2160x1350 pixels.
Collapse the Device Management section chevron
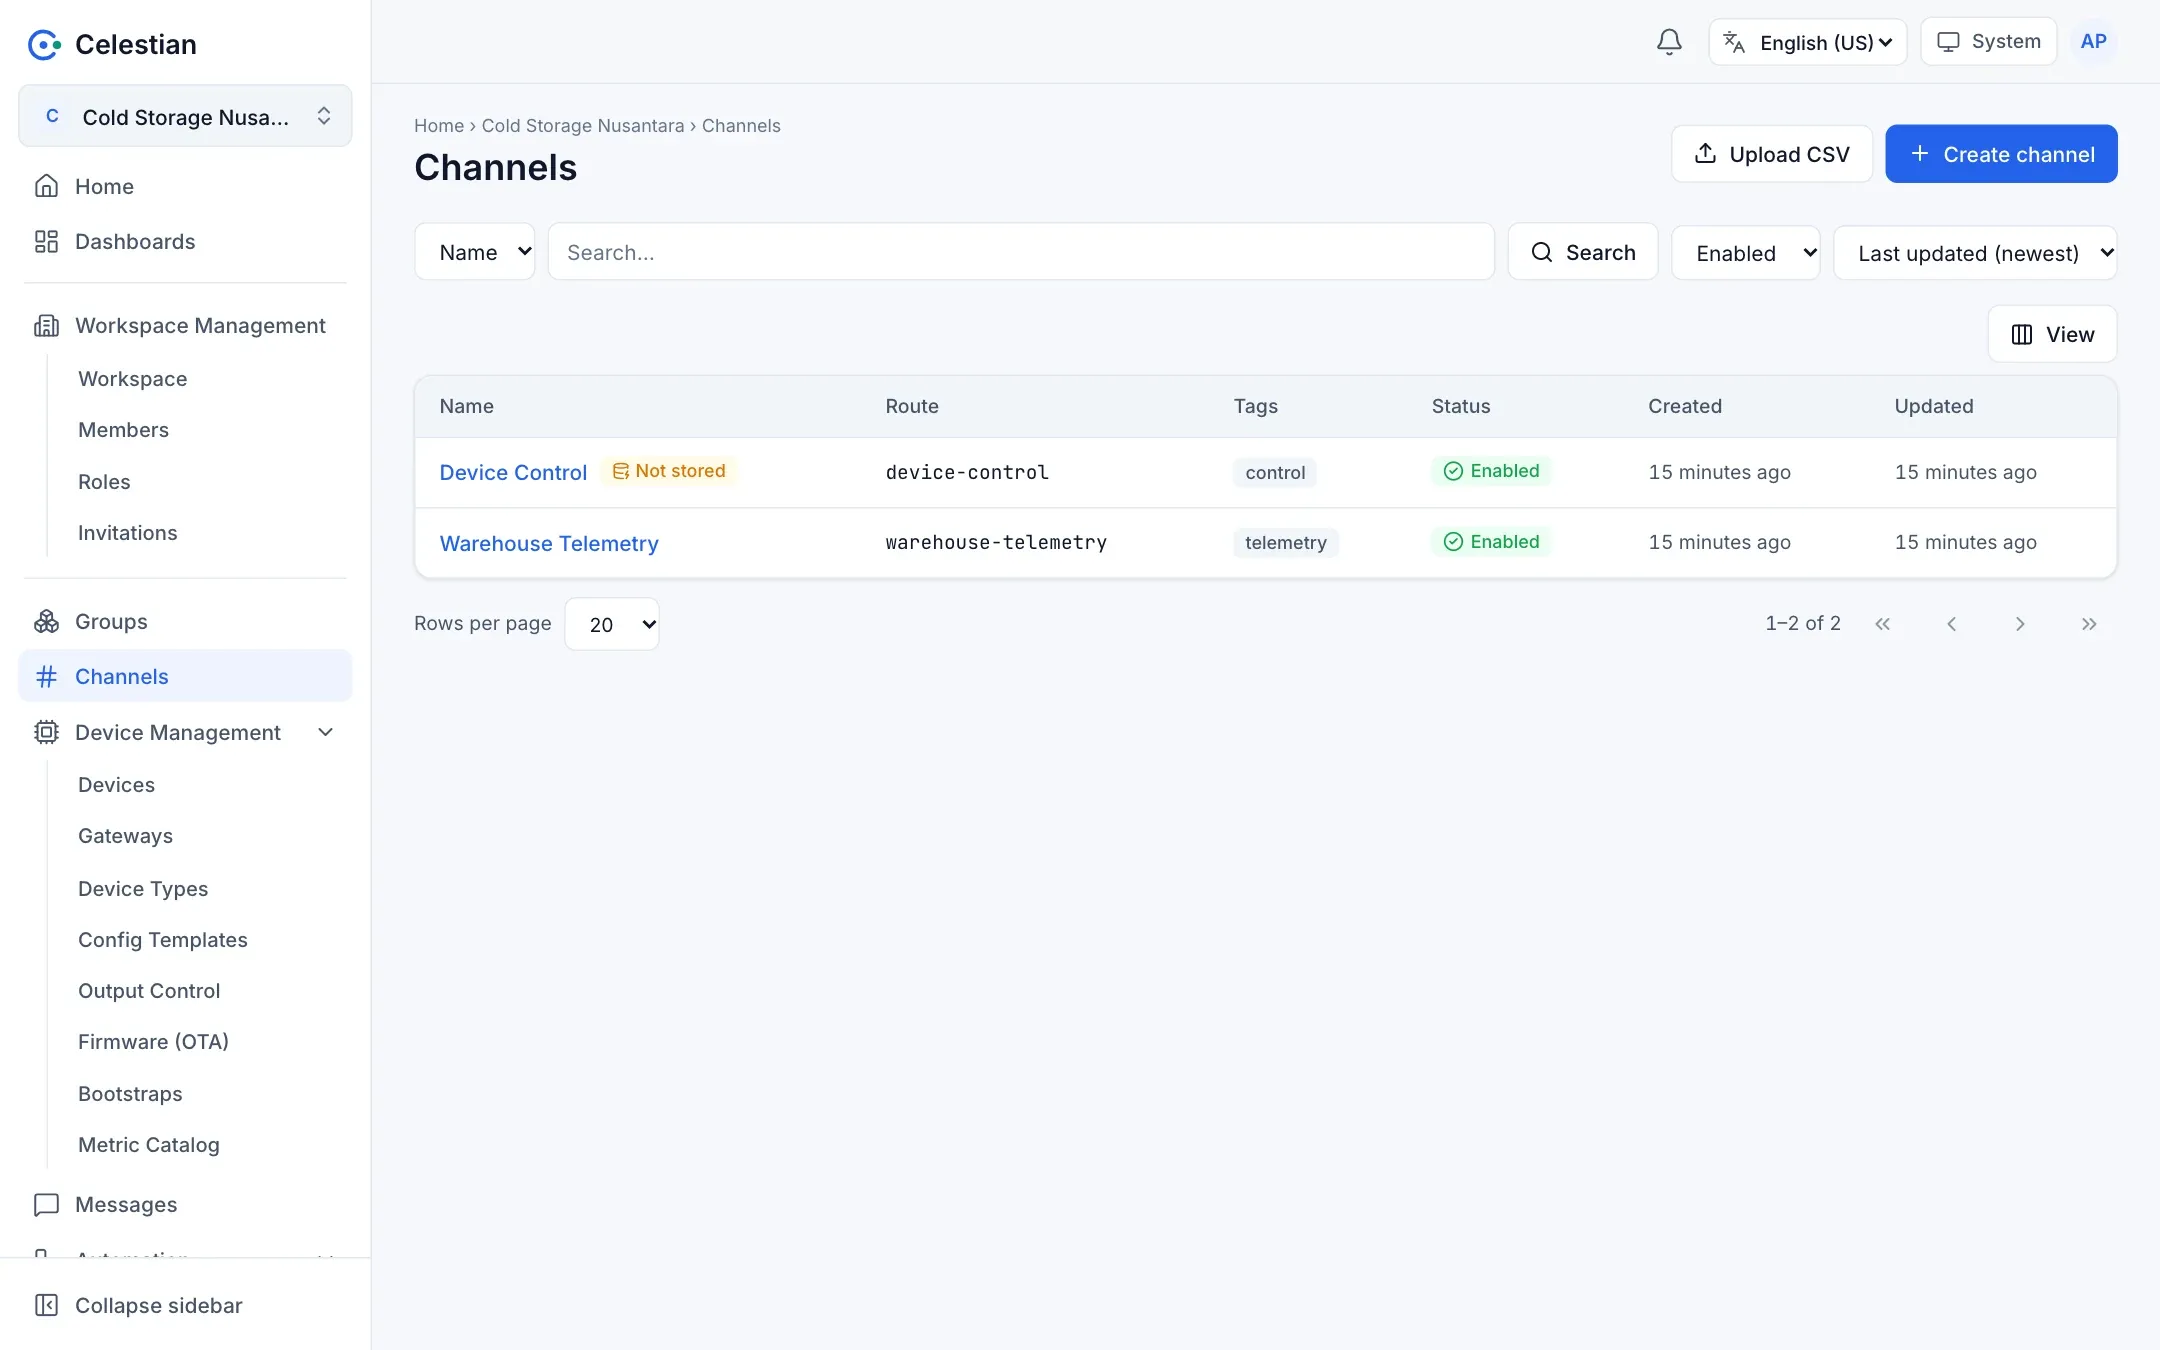point(325,732)
